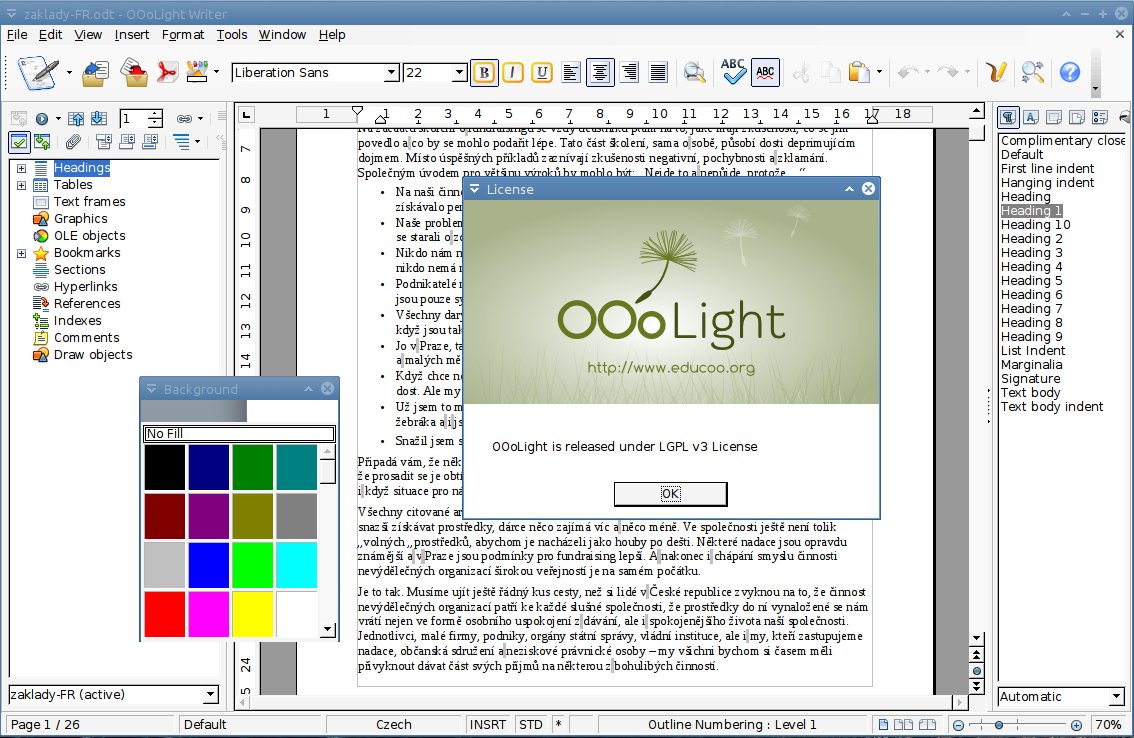This screenshot has width=1134, height=738.
Task: Adjust the zoom slider handle
Action: pos(999,725)
